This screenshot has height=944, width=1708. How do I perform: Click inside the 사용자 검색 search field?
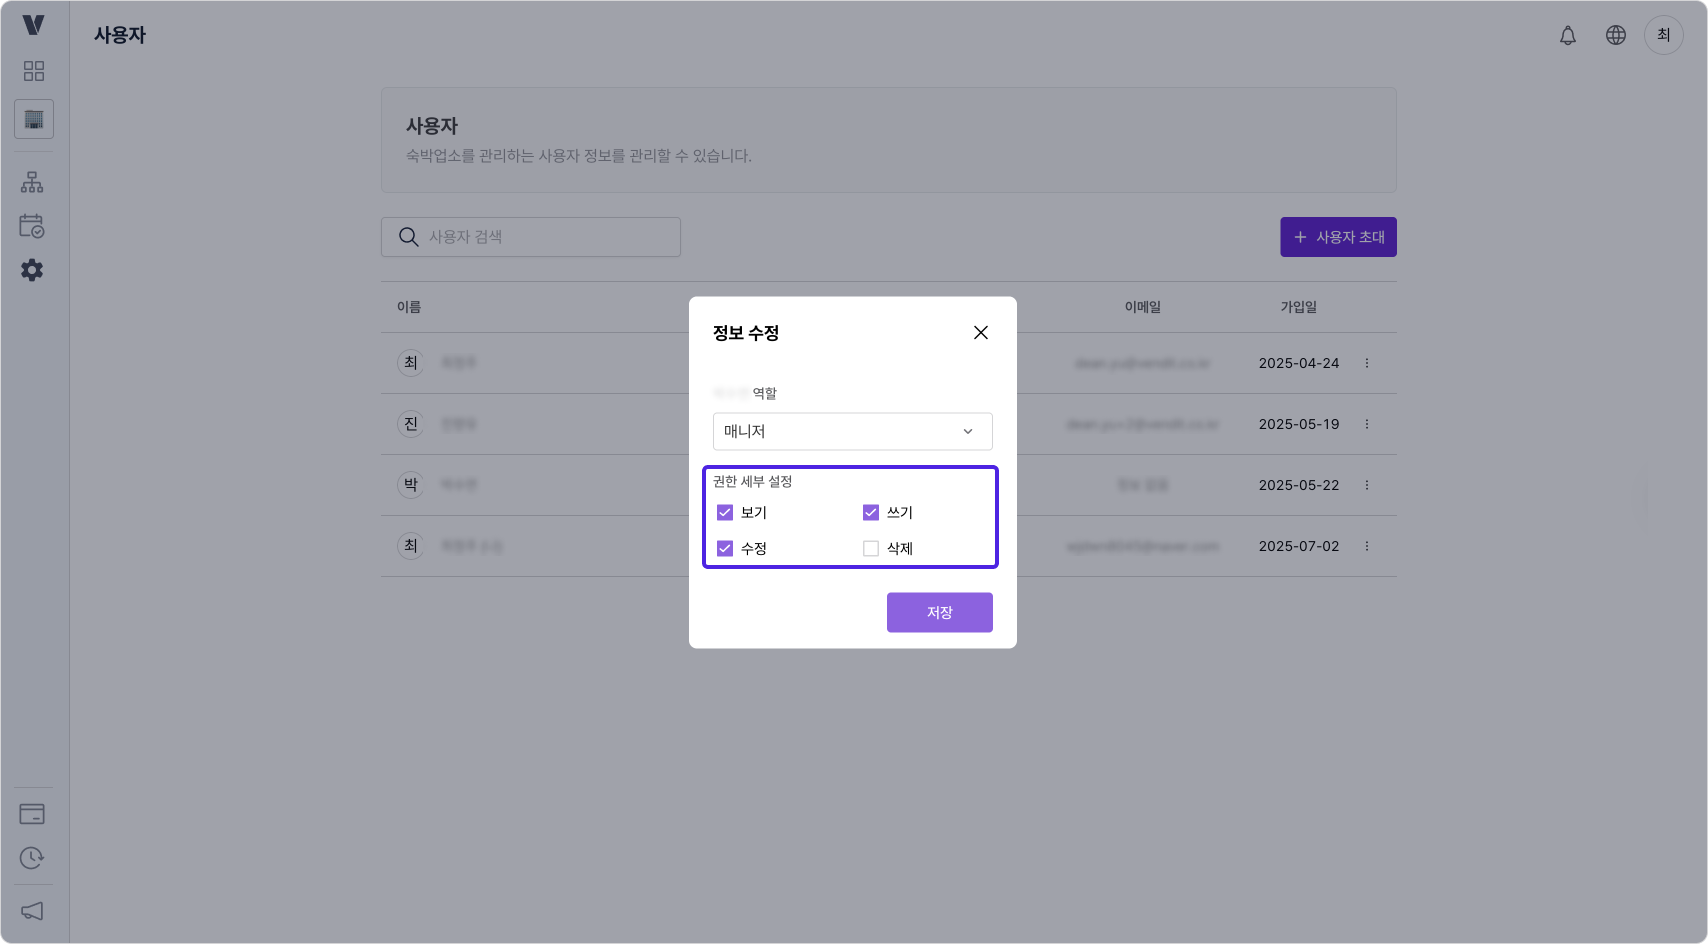[x=530, y=237]
